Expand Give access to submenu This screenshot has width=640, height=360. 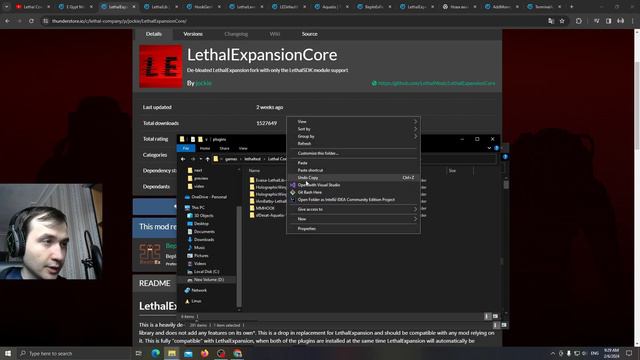click(353, 209)
